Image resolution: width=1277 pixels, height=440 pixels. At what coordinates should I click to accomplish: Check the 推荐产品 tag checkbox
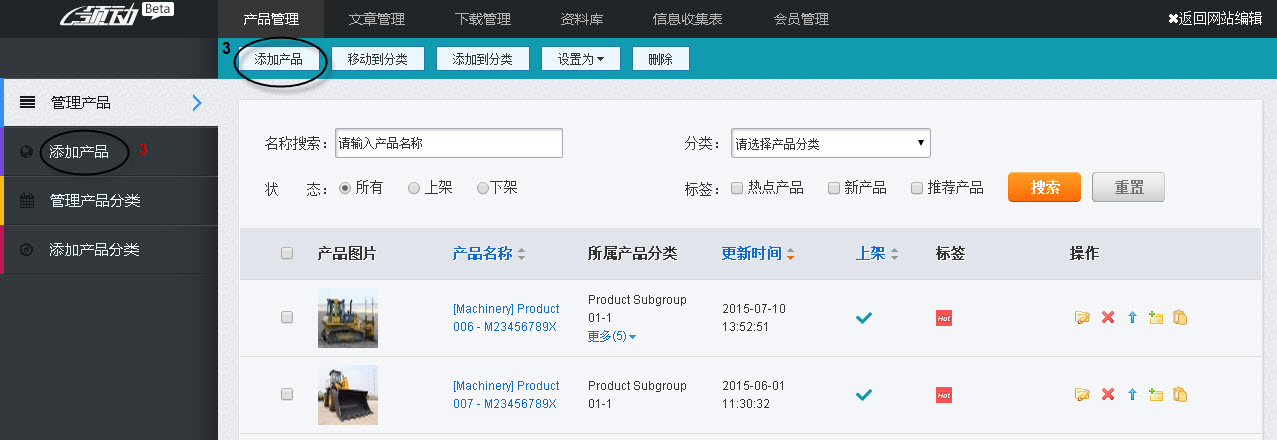tap(917, 187)
